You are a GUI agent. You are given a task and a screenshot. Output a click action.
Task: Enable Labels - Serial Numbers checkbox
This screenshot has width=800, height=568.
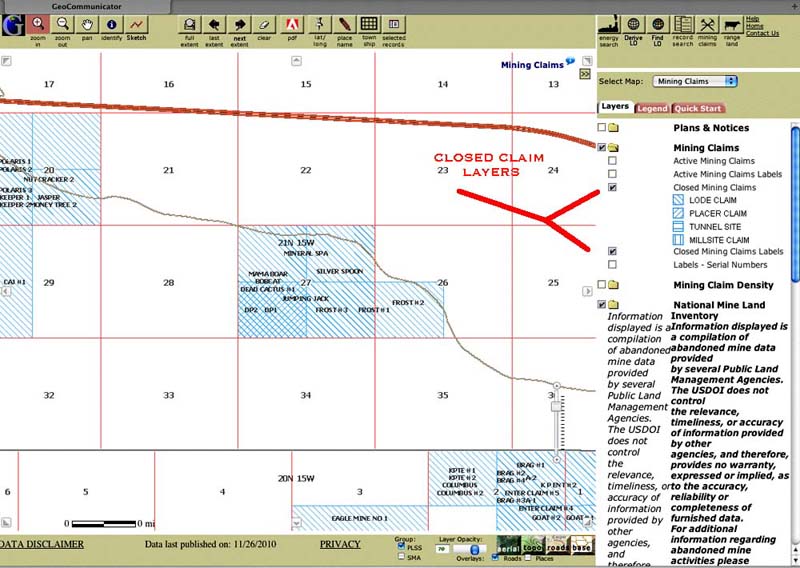(x=612, y=264)
